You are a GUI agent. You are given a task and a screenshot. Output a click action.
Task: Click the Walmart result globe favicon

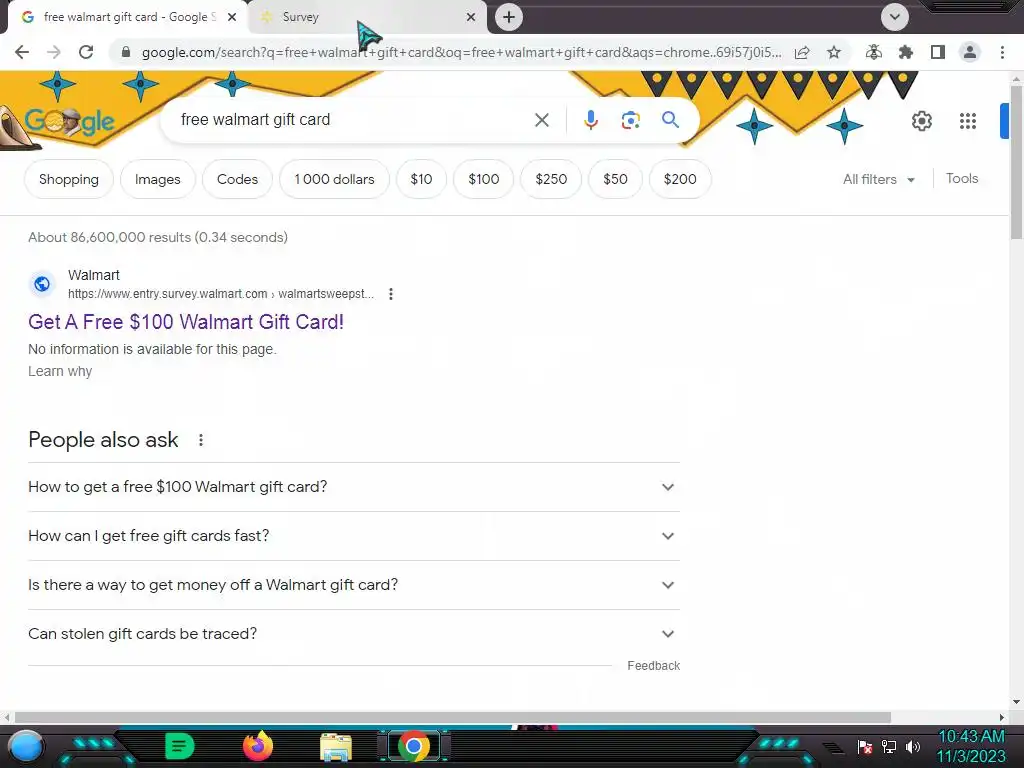pos(42,284)
